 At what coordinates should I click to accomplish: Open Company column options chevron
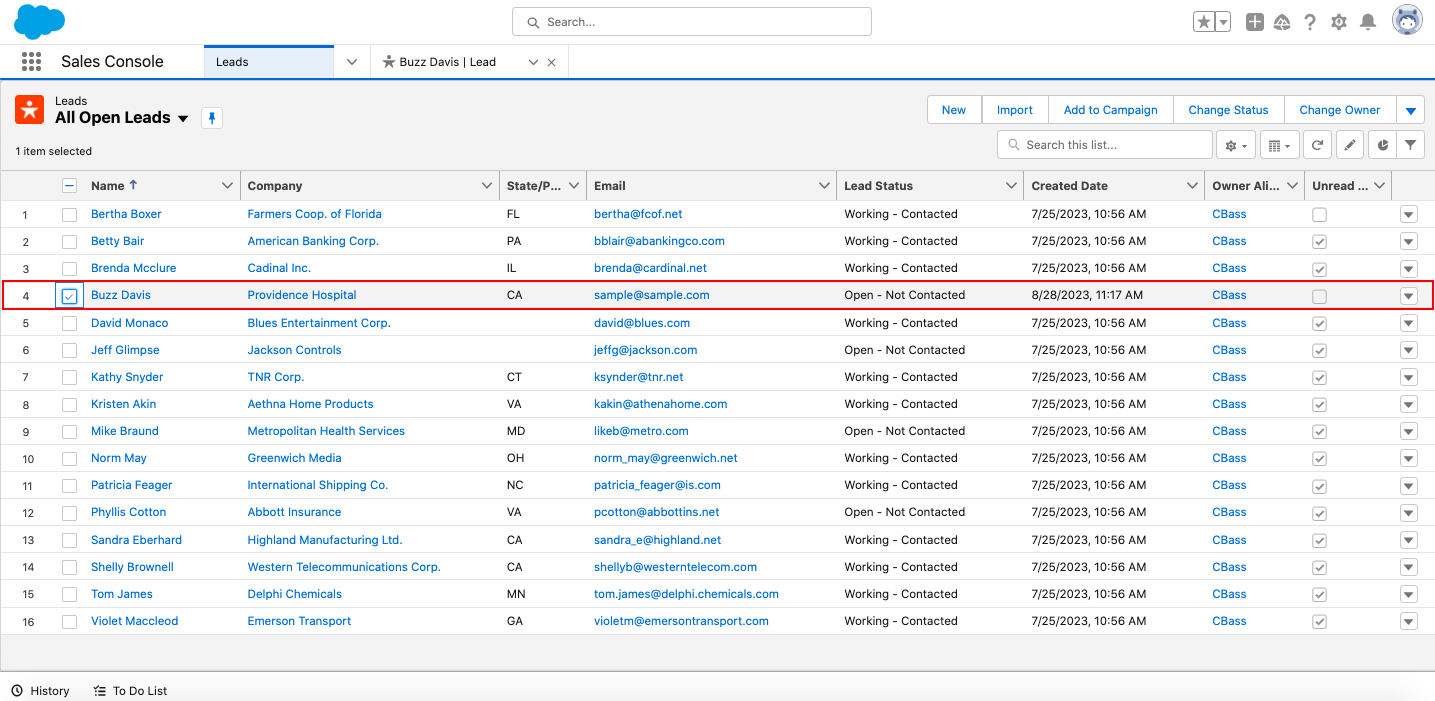(487, 186)
